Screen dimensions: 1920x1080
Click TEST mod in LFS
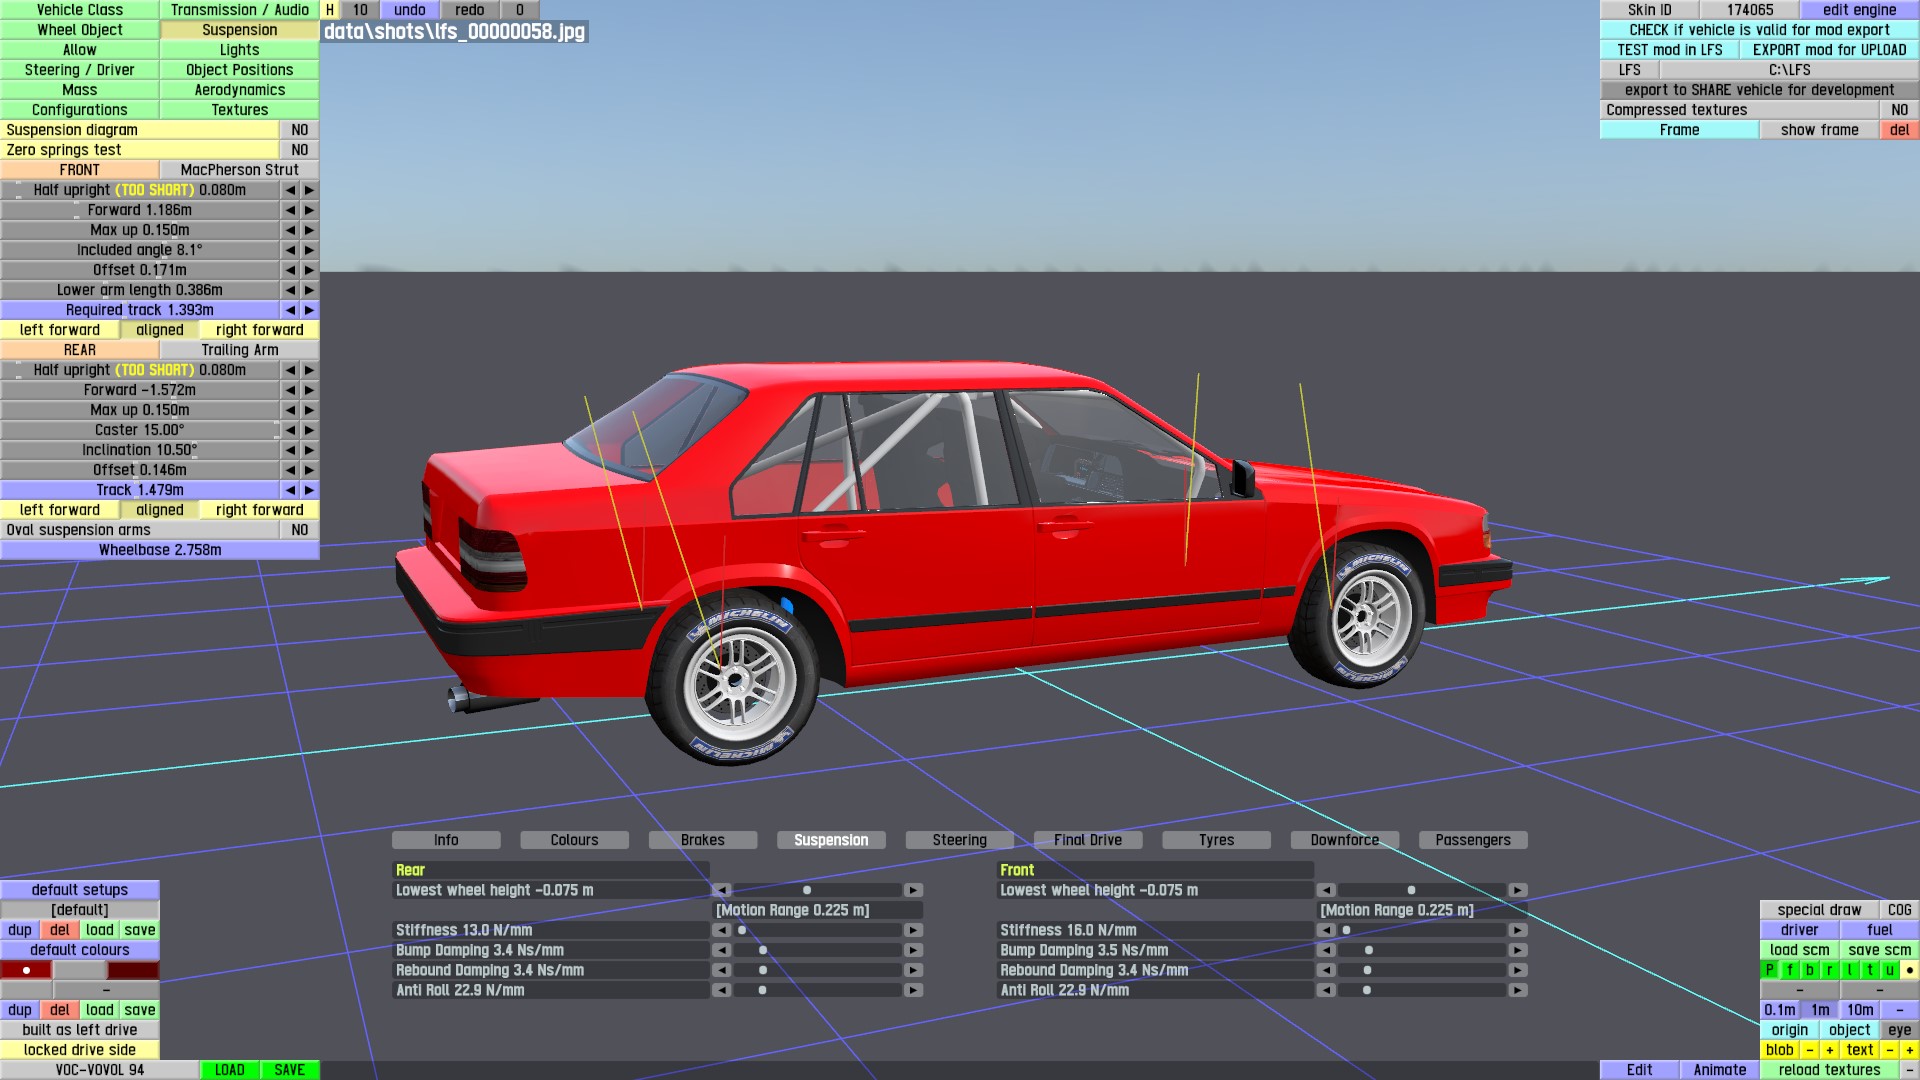coord(1669,50)
